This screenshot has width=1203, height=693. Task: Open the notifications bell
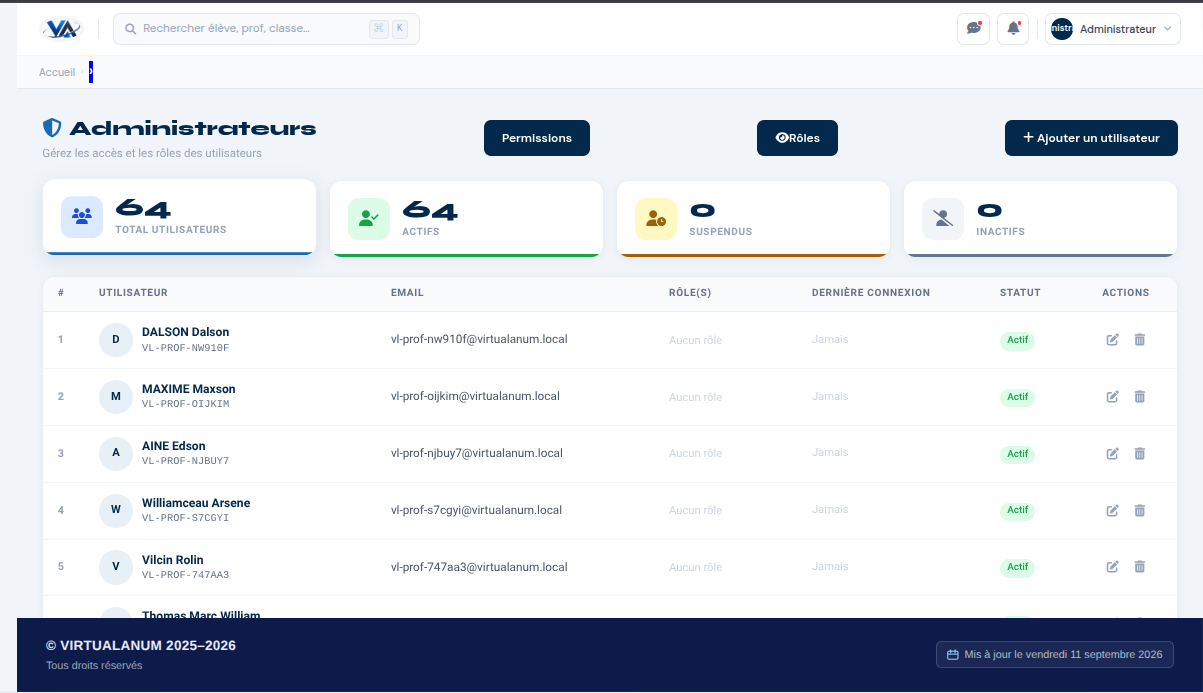tap(1013, 29)
